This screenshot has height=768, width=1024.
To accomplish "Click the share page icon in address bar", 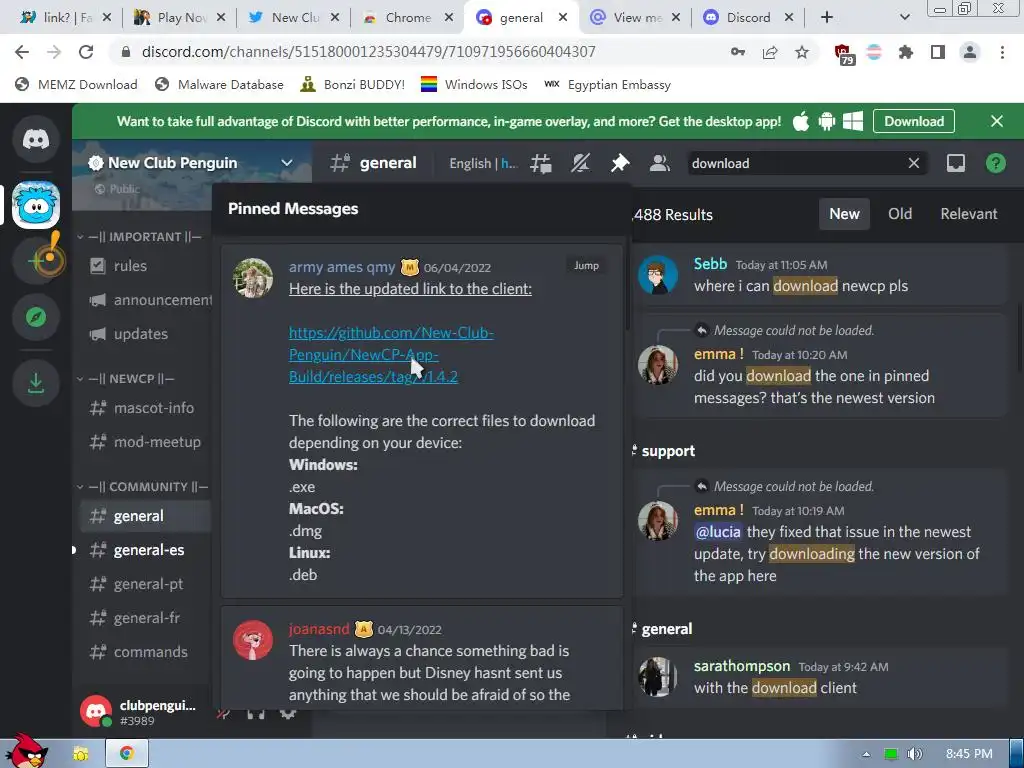I will coord(770,52).
